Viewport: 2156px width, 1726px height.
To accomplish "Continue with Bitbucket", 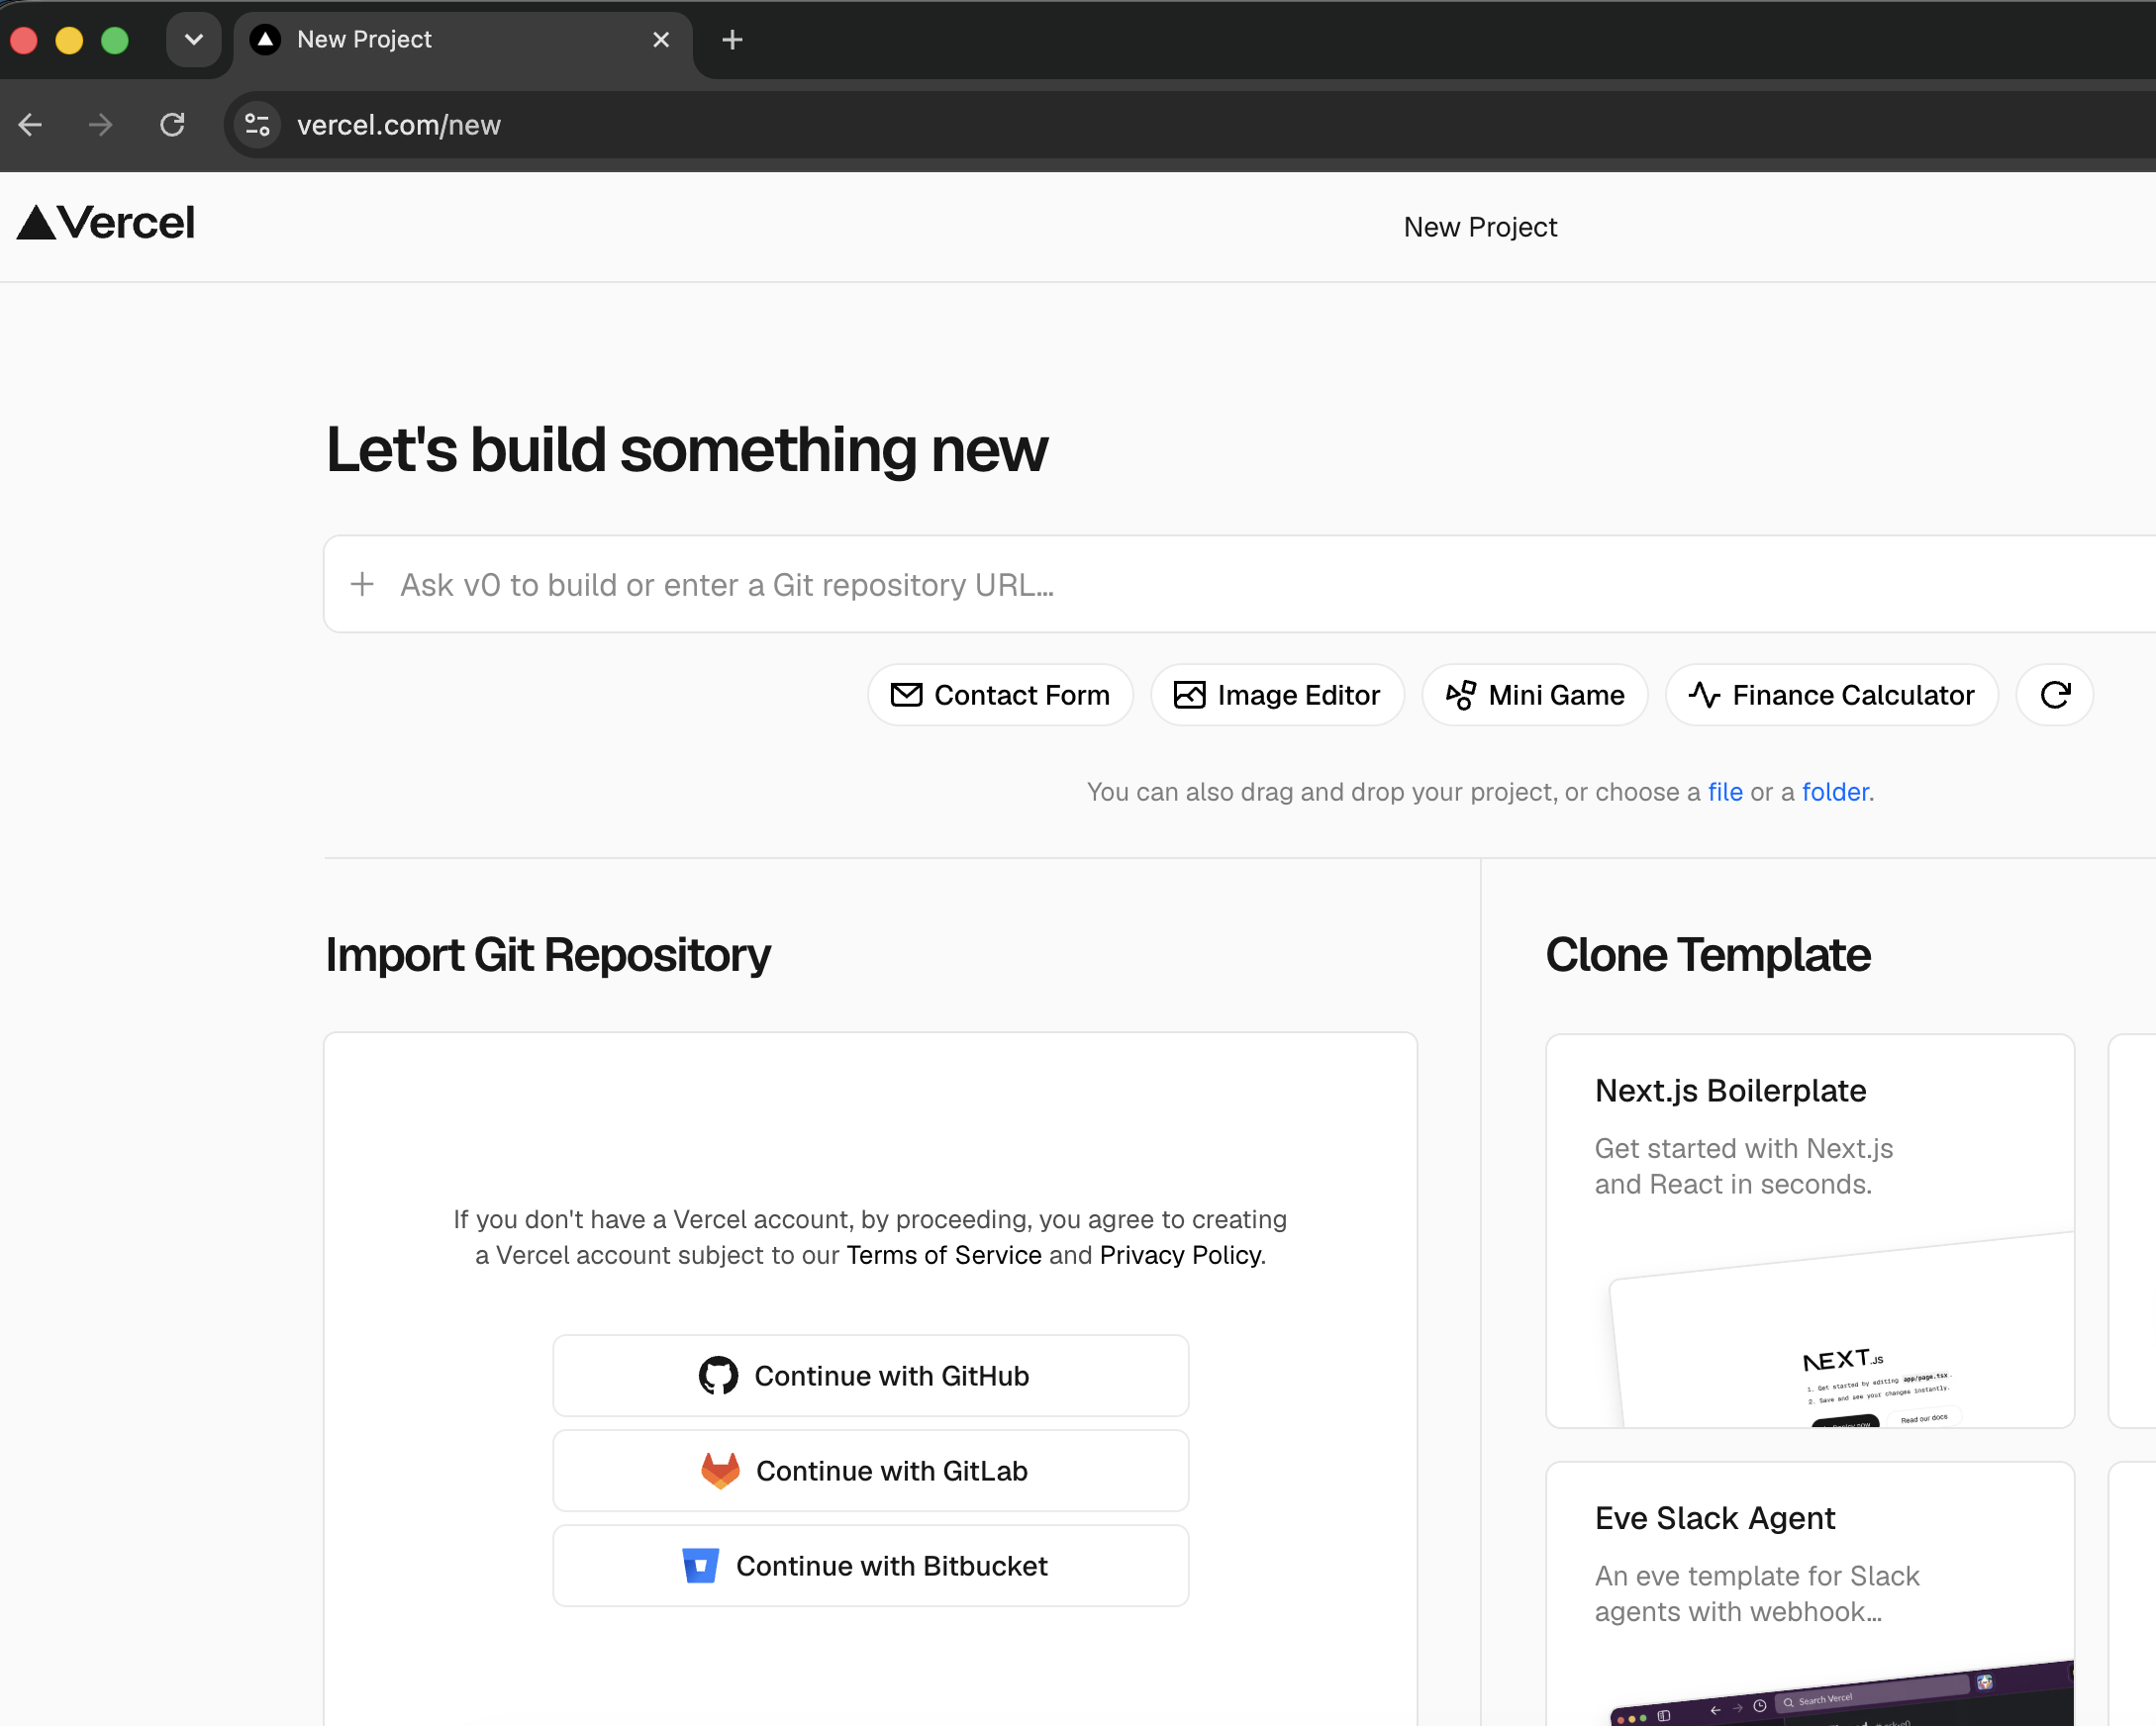I will click(871, 1566).
